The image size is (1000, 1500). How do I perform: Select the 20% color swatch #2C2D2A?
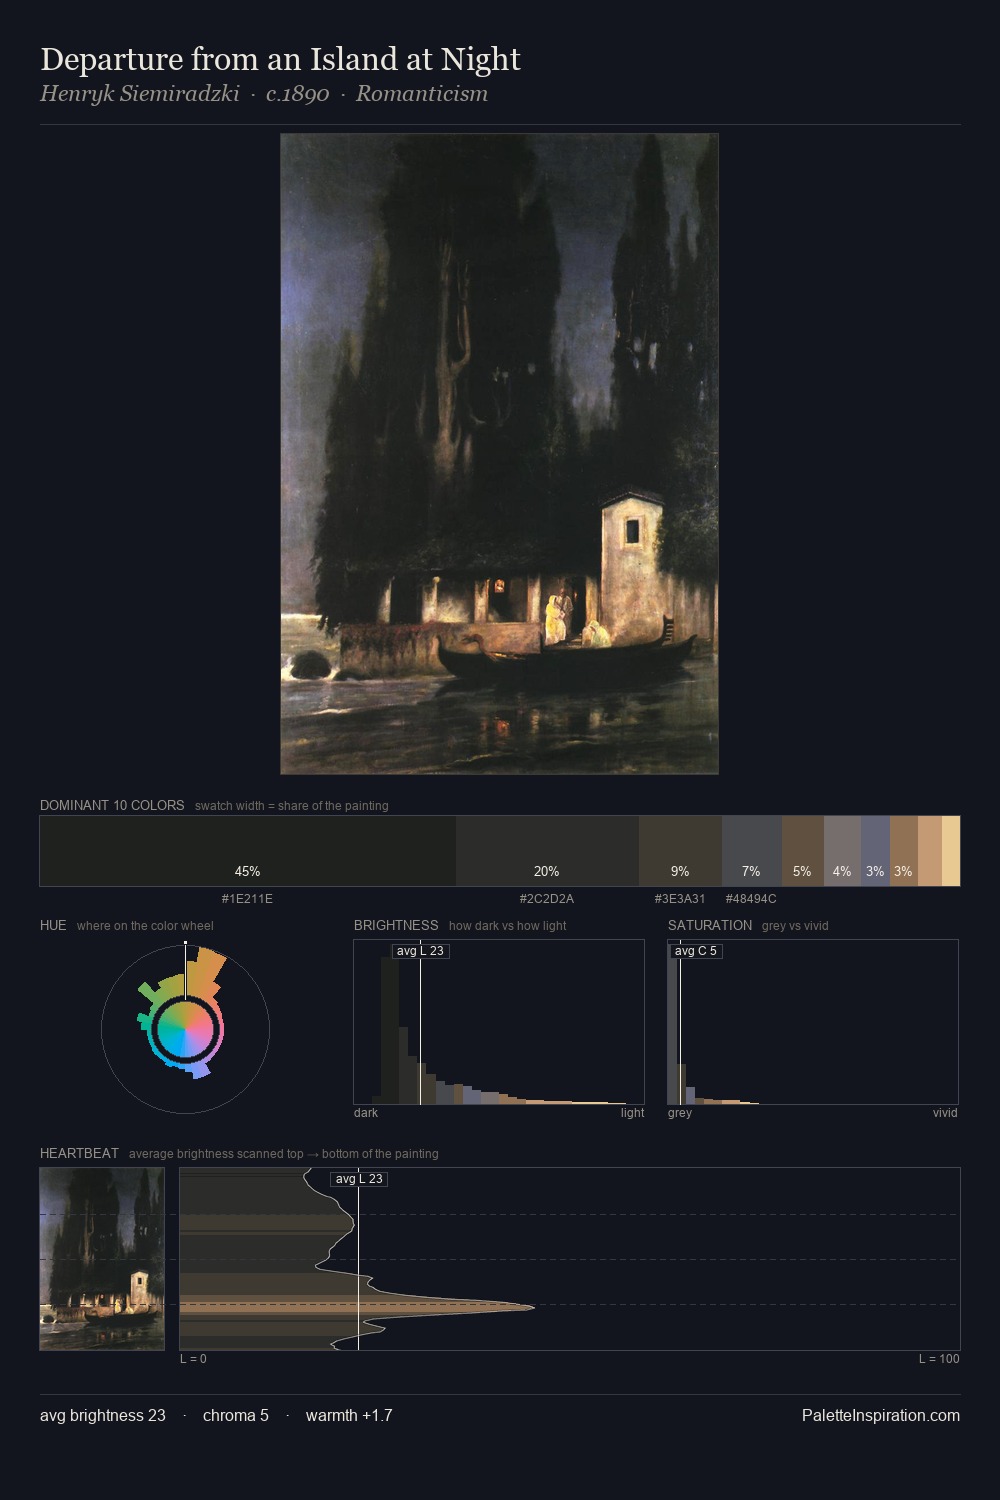(547, 851)
